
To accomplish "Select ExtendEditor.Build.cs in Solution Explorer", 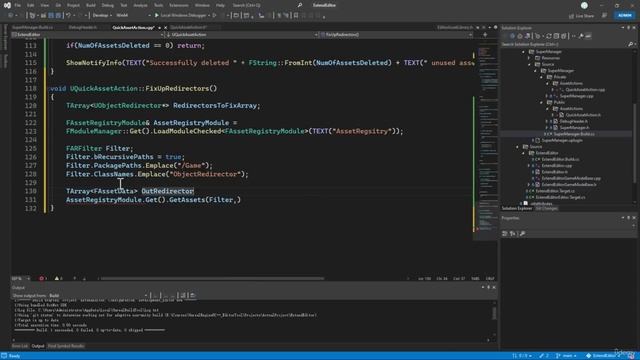I will click(560, 159).
